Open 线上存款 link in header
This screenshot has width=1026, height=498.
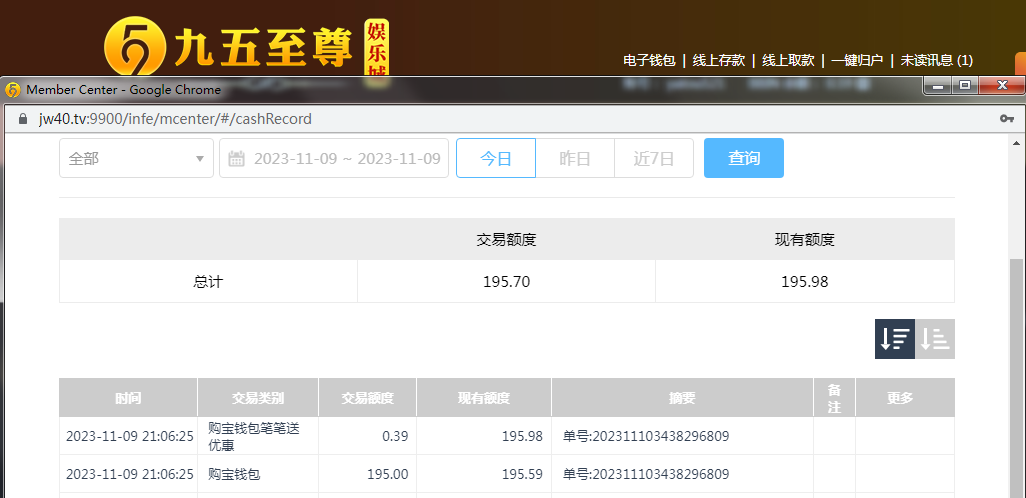[x=718, y=60]
